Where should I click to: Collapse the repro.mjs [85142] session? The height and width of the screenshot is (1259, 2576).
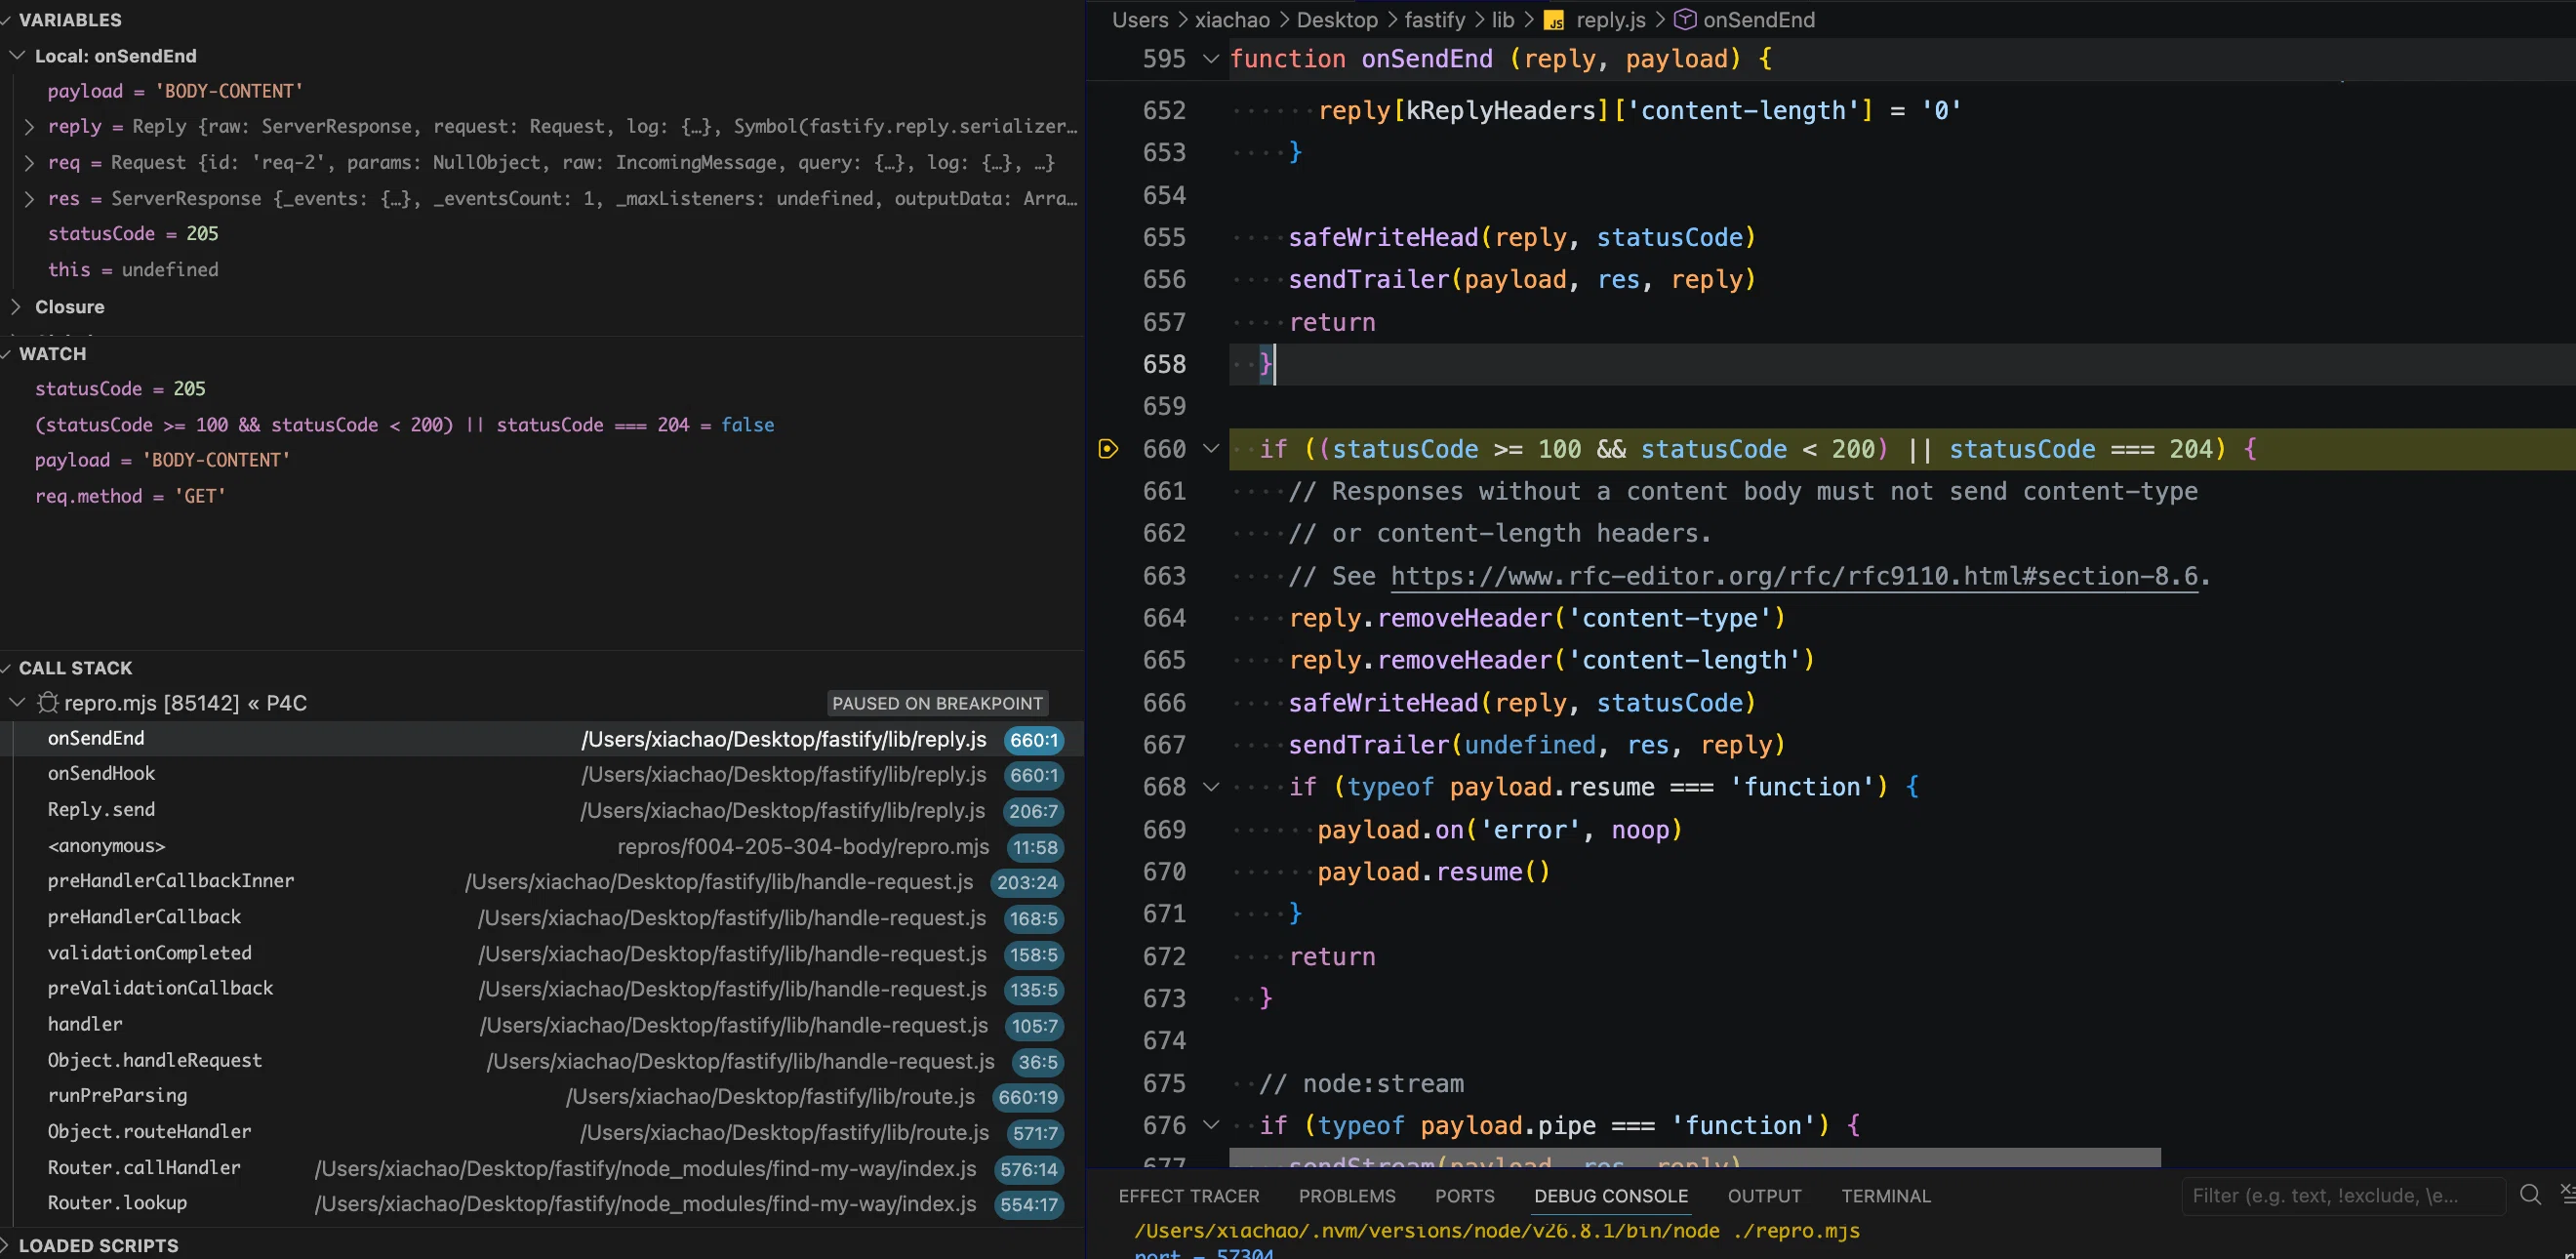17,703
